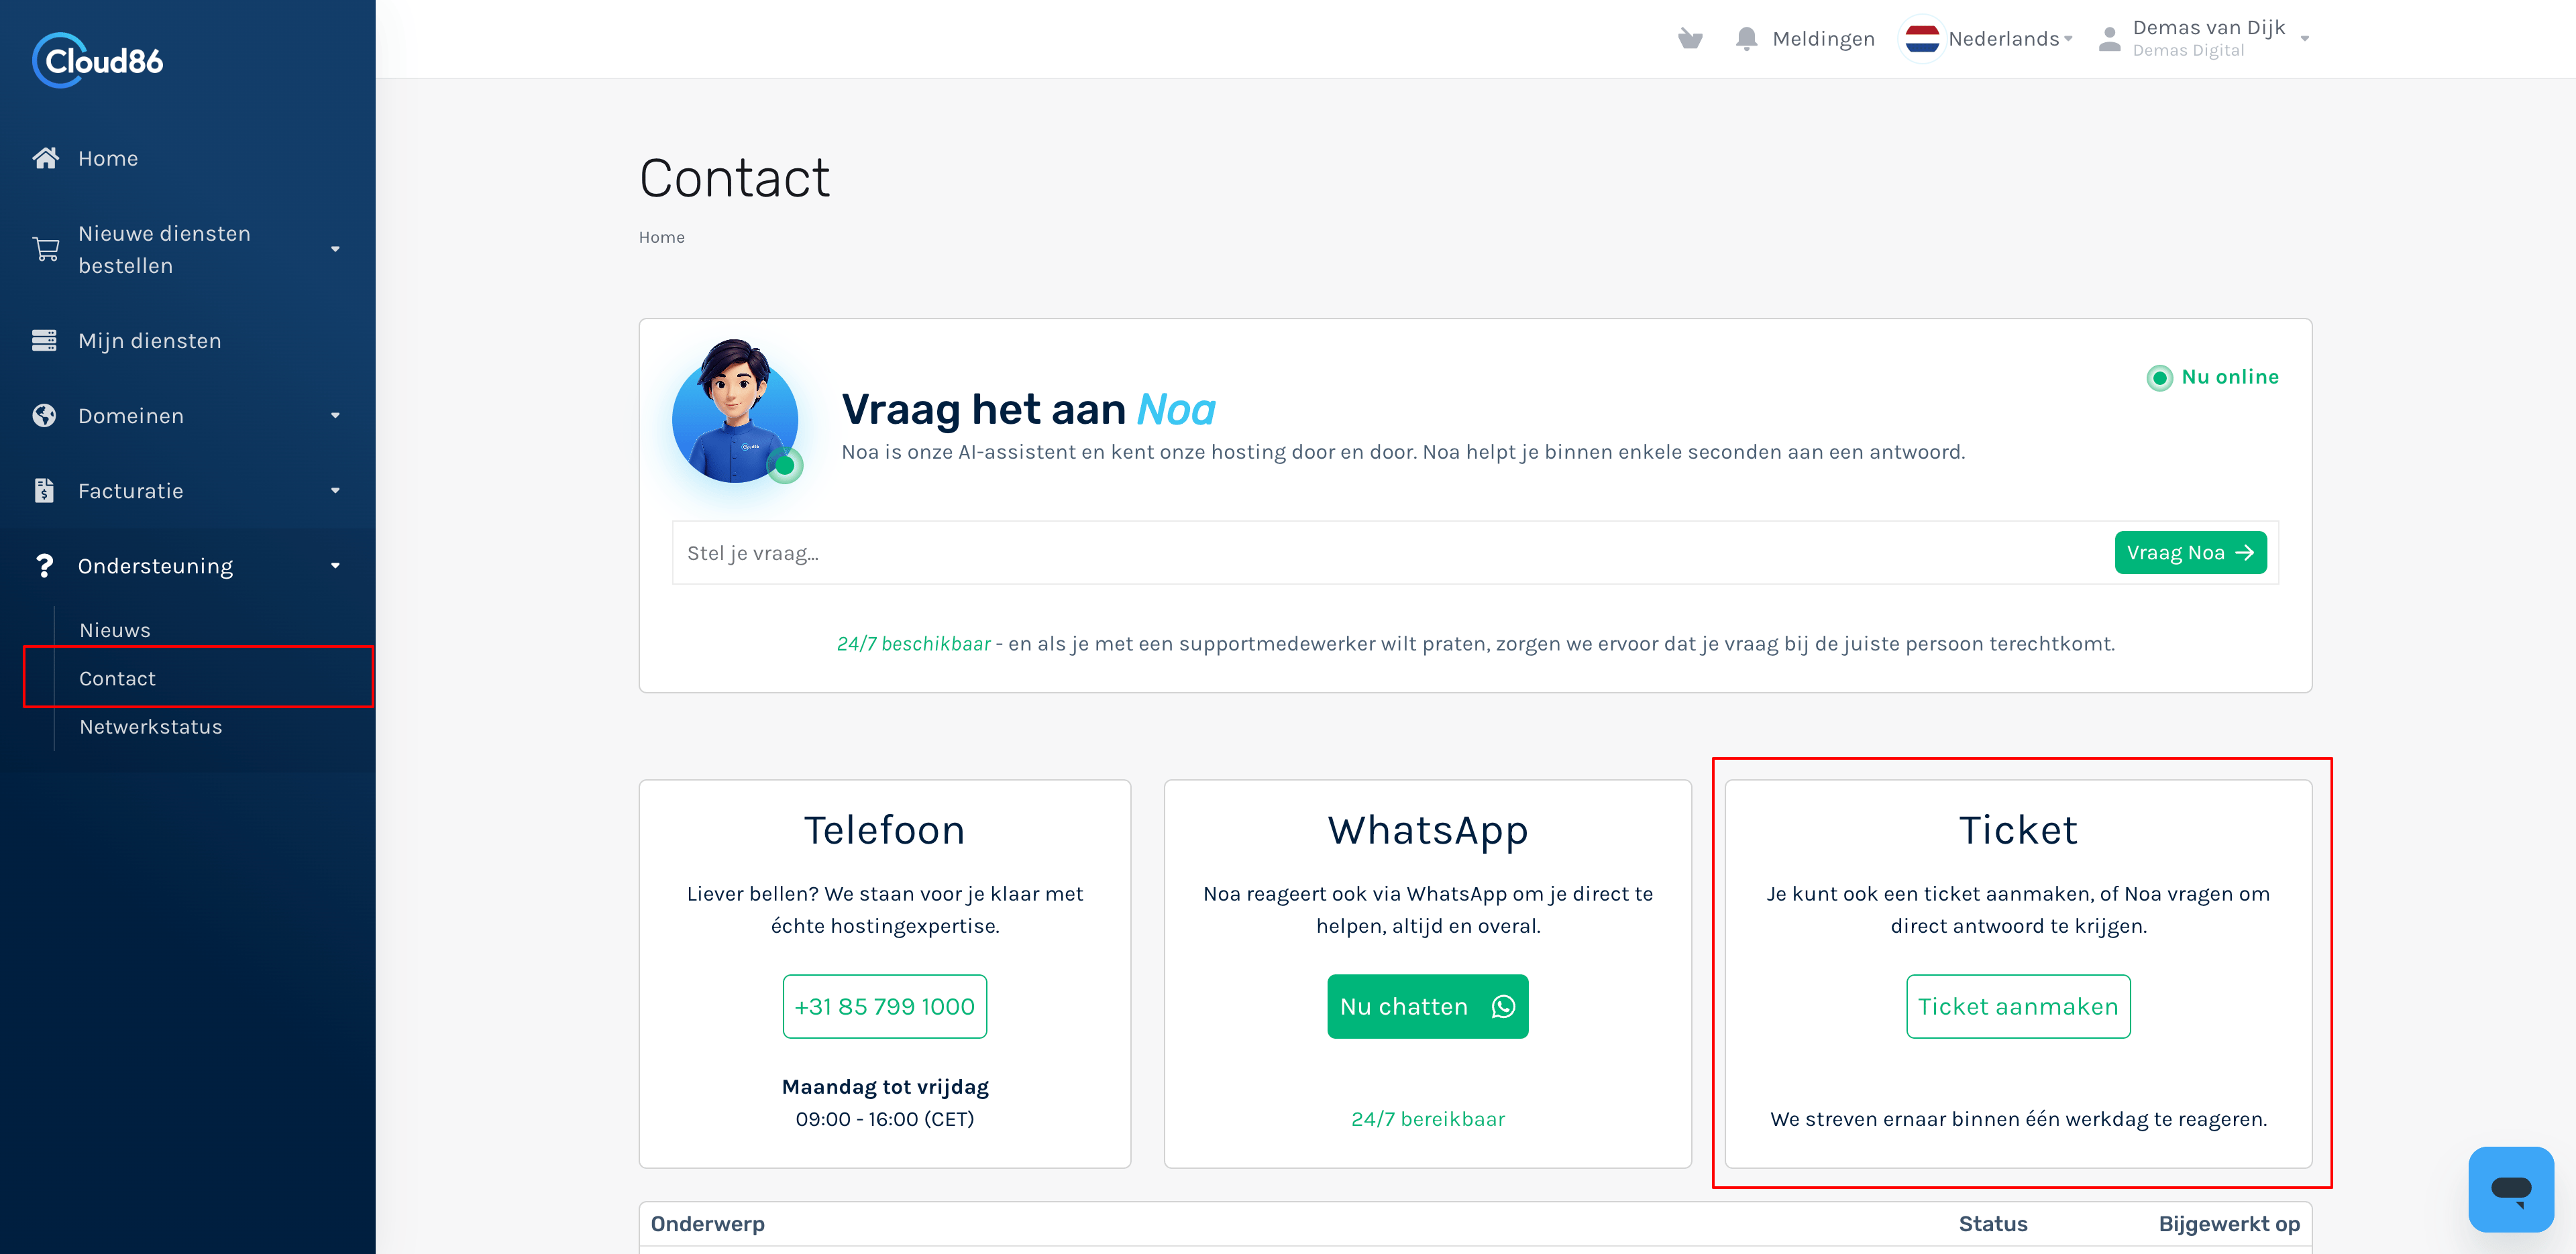The height and width of the screenshot is (1254, 2576).
Task: Click the Vraag Noa button
Action: (2190, 553)
